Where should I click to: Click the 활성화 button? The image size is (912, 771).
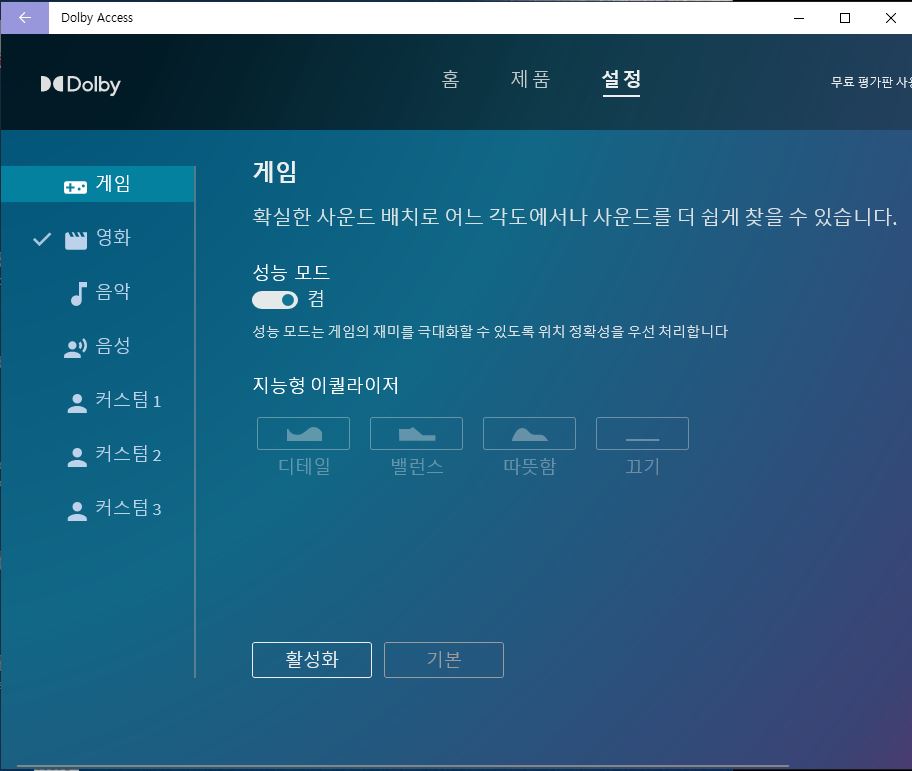312,660
